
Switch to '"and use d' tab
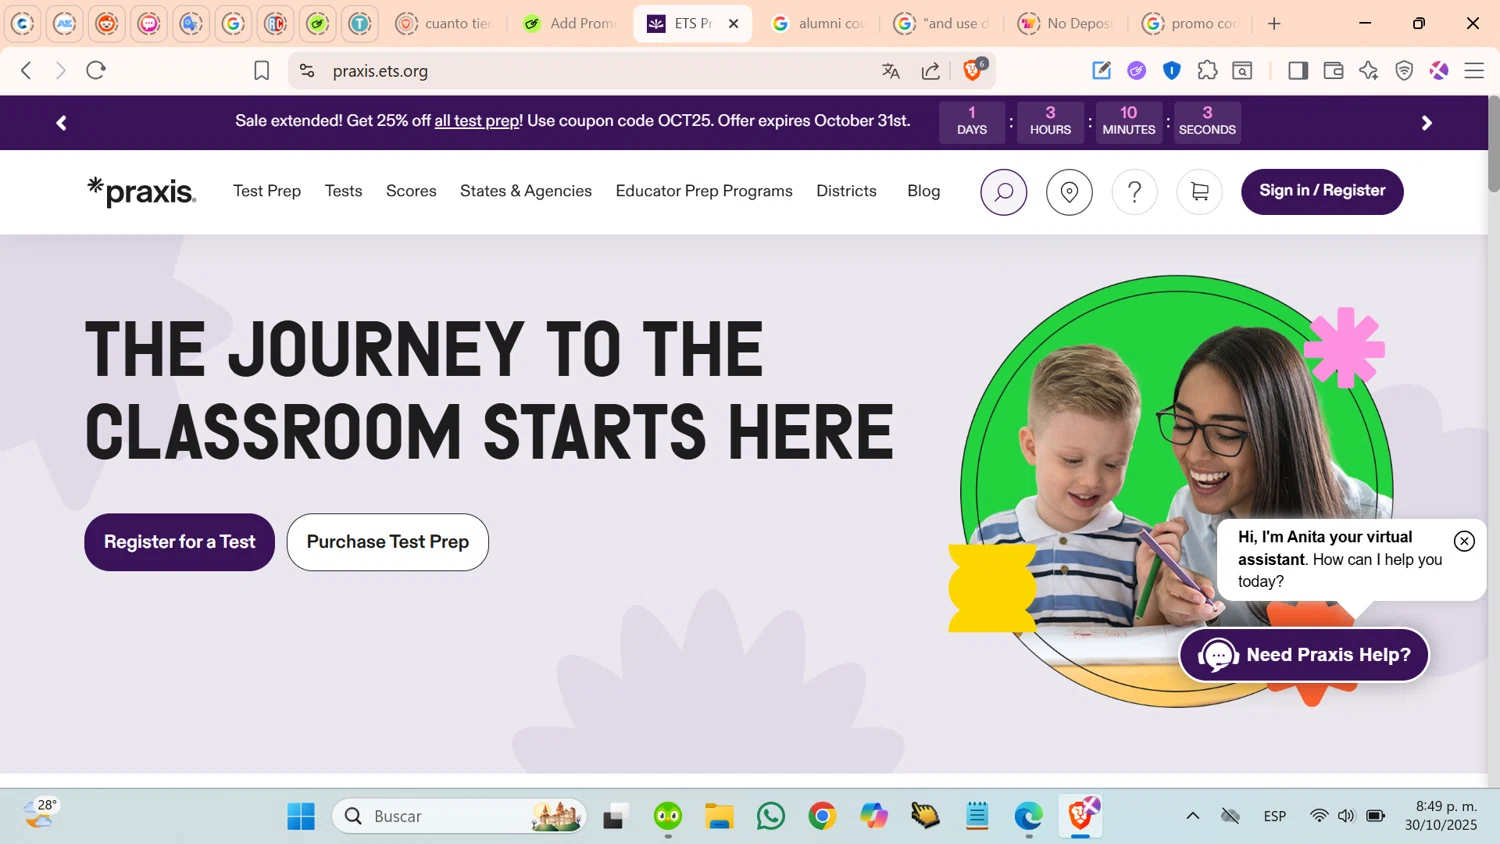[942, 23]
